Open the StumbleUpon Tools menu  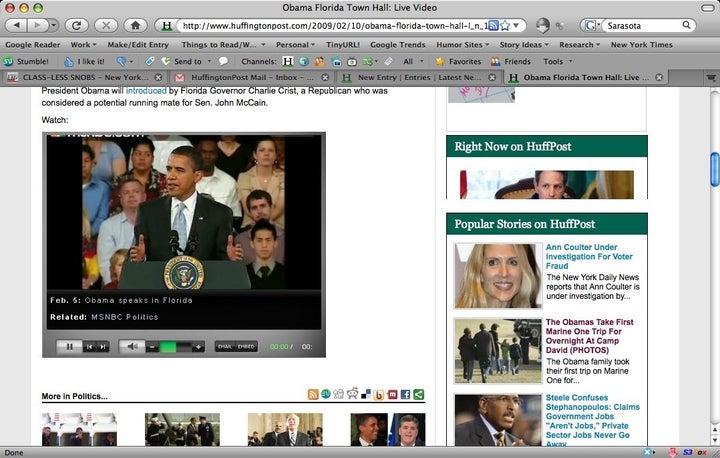[x=557, y=61]
